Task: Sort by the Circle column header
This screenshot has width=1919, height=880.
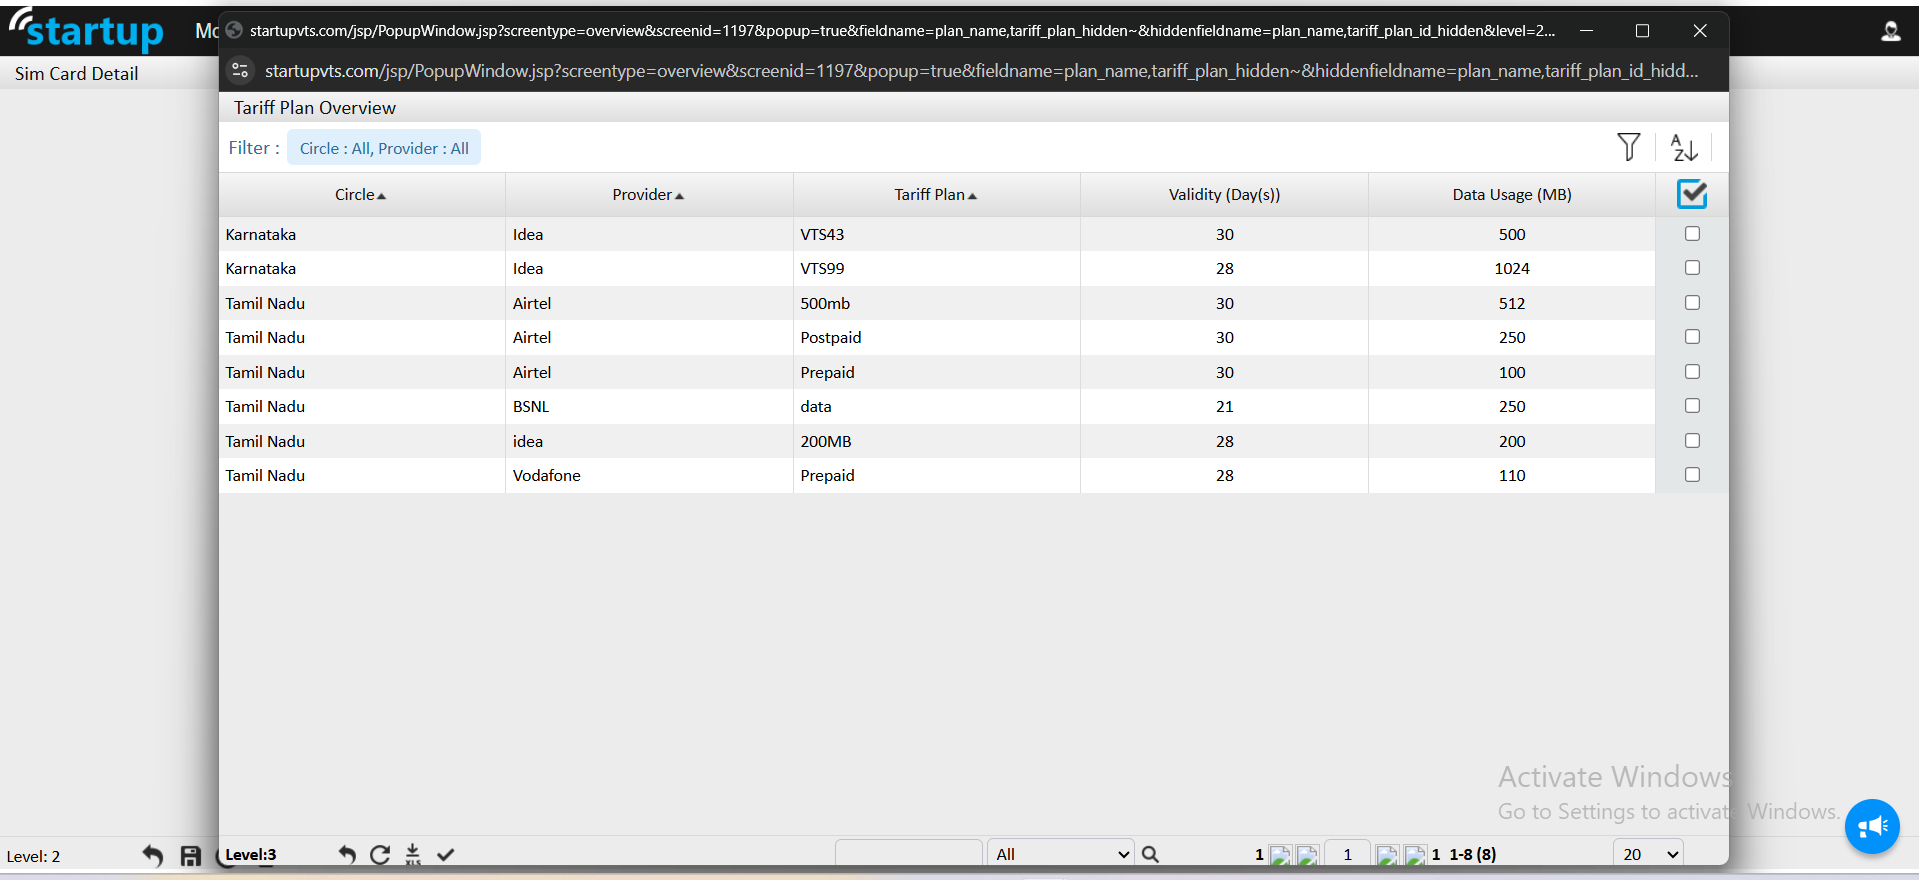Action: 360,195
